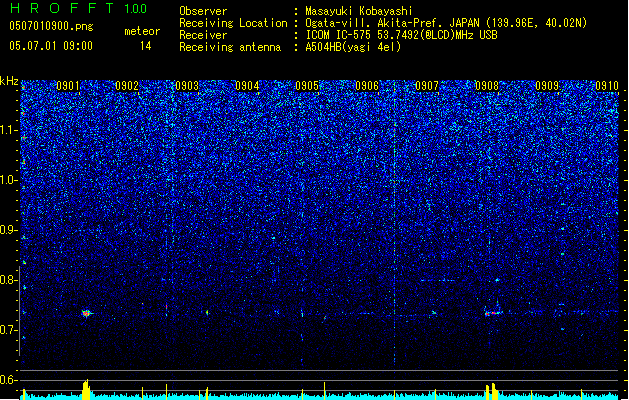
Task: Click the 0.8 kHz axis label
Action: tap(9, 280)
